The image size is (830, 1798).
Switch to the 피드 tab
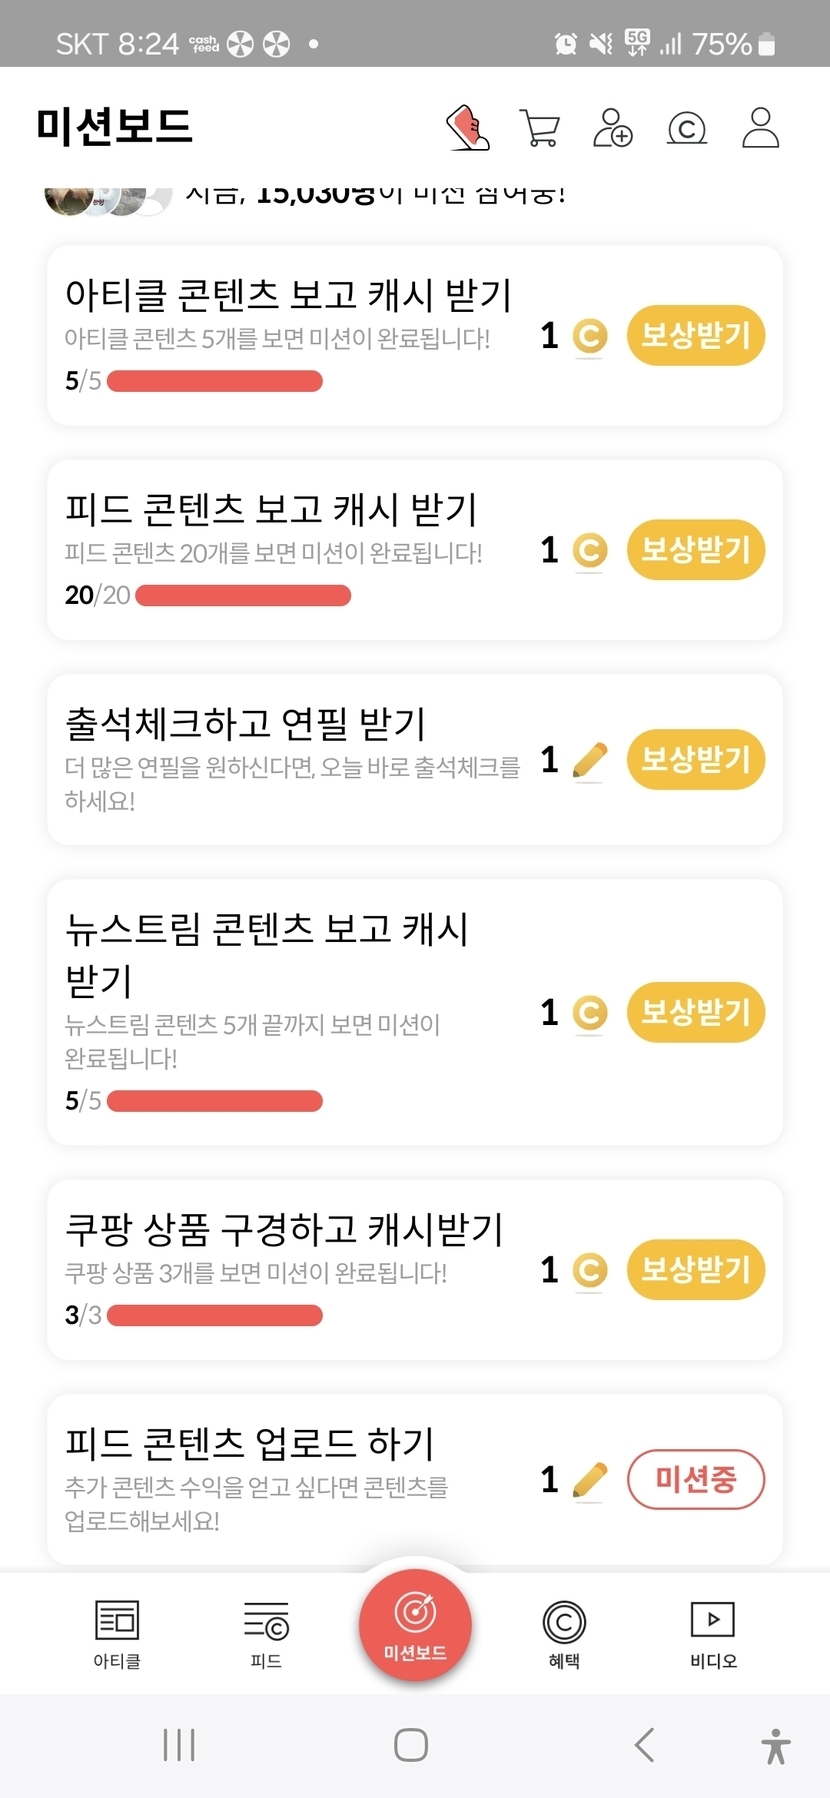(x=266, y=1634)
